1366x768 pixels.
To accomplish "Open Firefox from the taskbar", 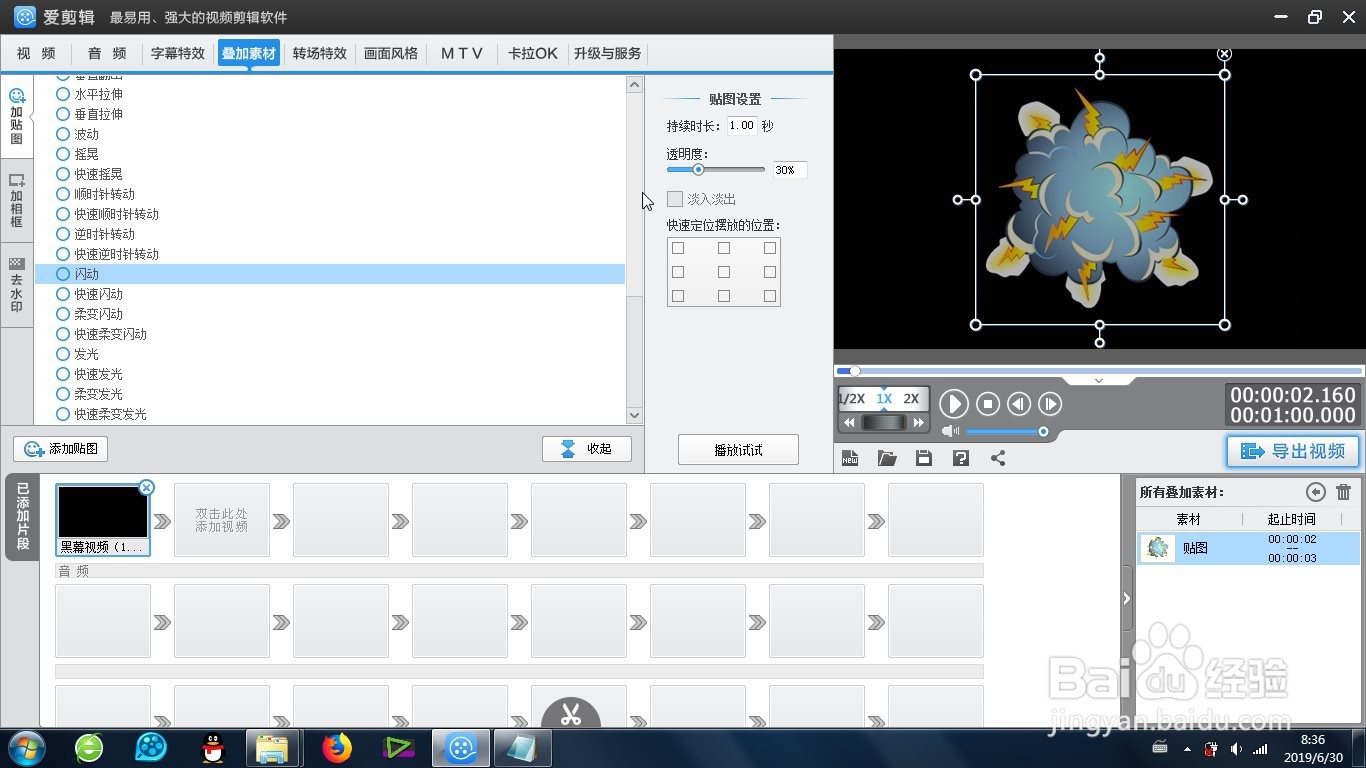I will [x=337, y=748].
